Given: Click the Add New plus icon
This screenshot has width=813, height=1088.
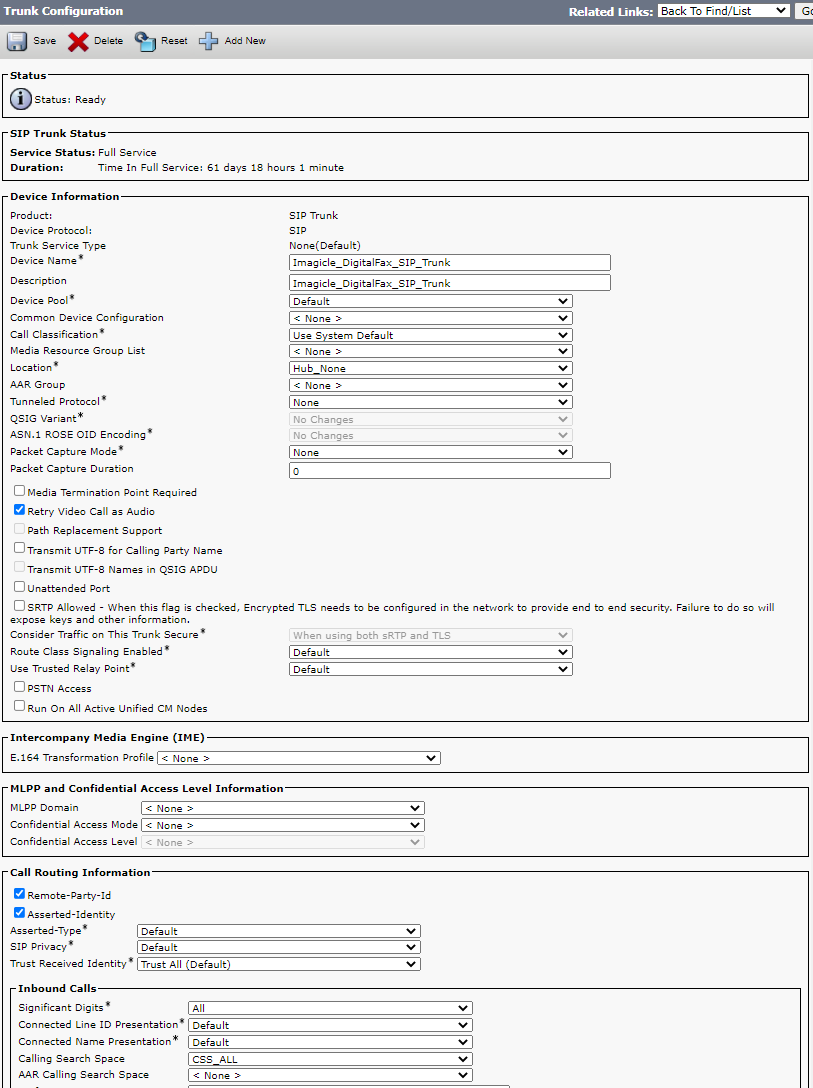Looking at the screenshot, I should (208, 41).
